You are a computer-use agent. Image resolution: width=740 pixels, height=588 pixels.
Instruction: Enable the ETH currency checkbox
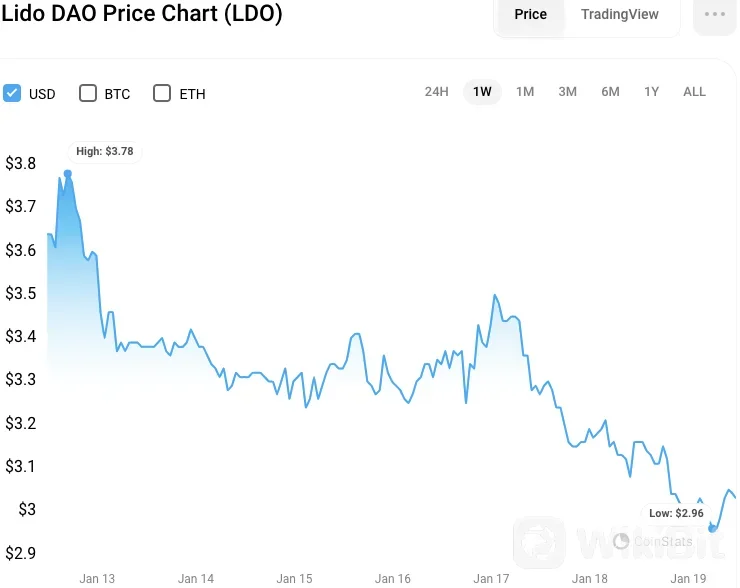tap(162, 93)
